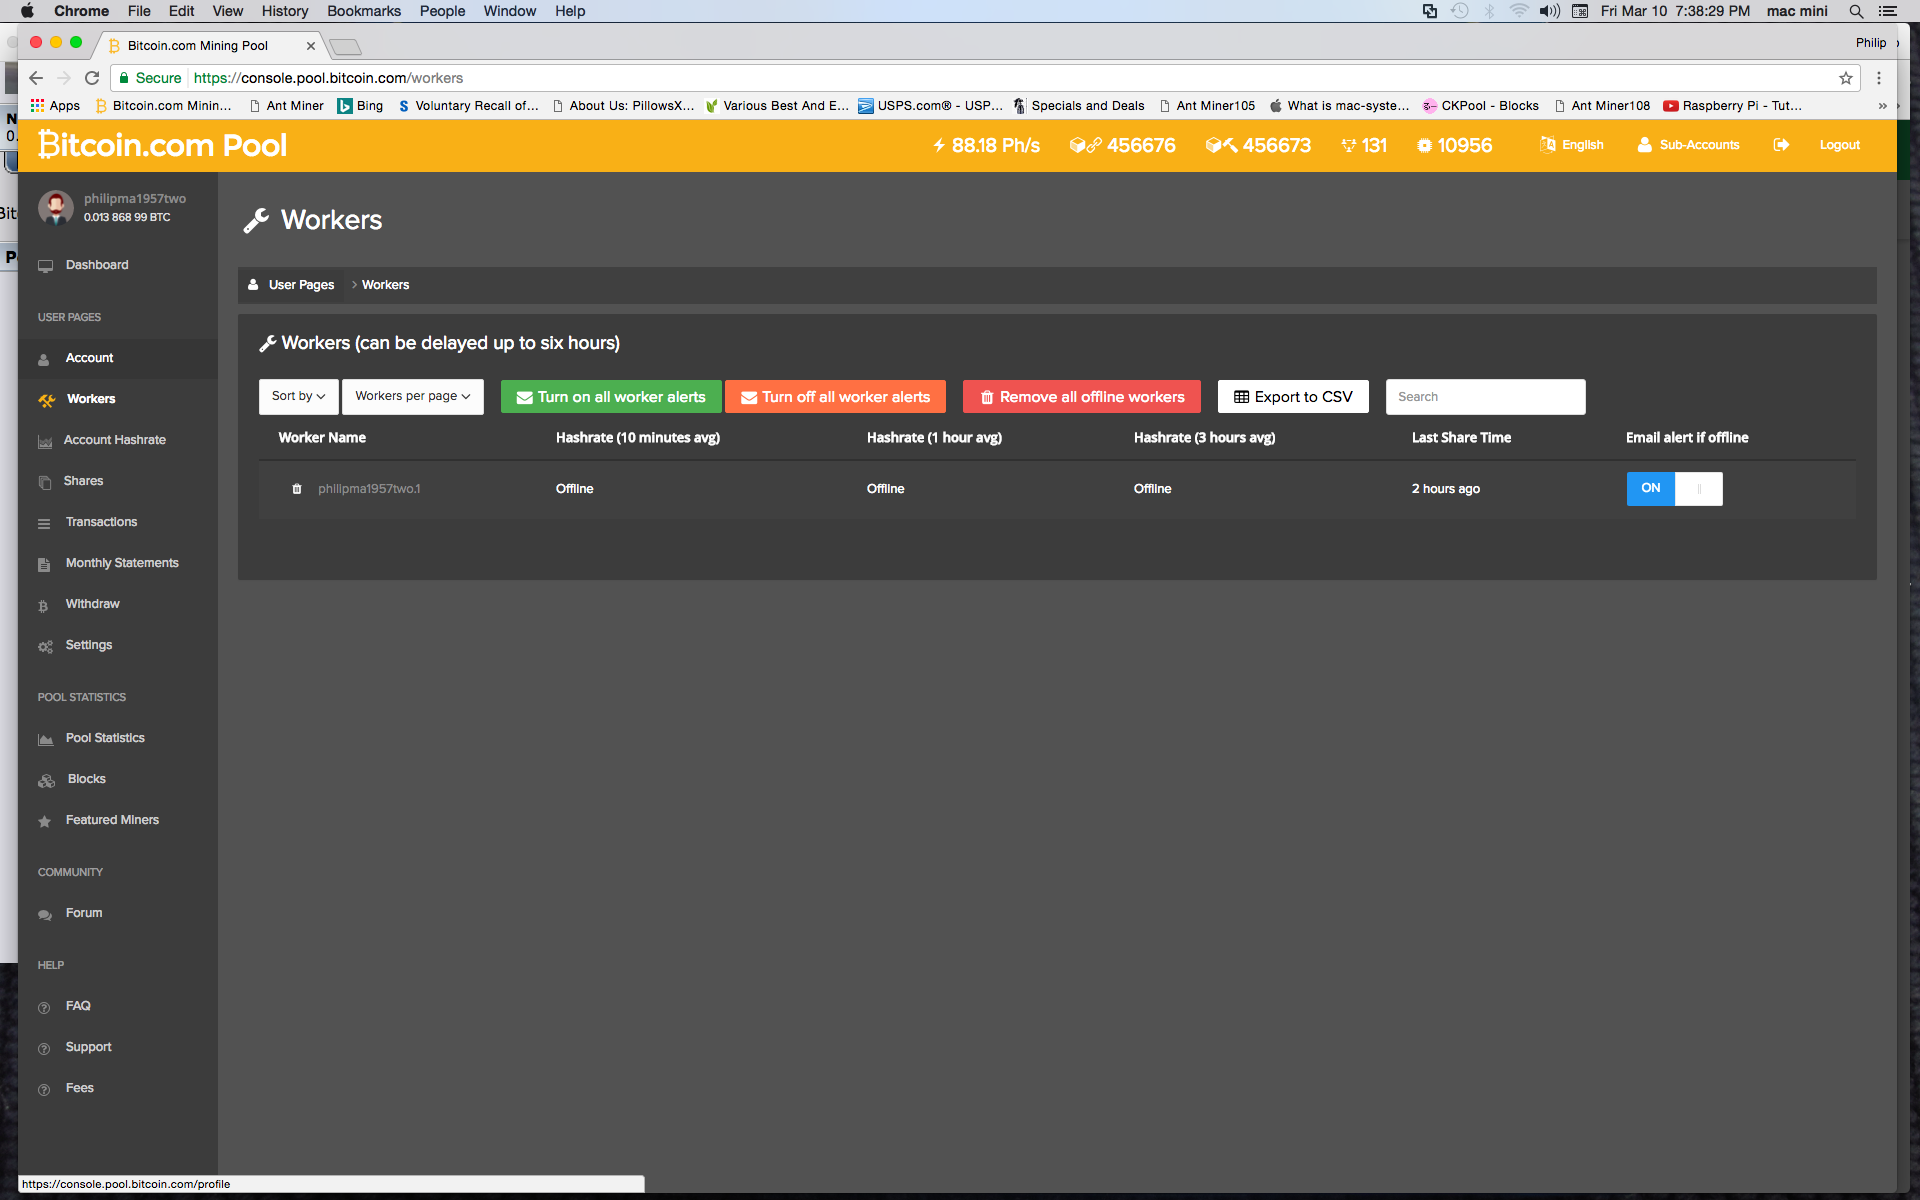
Task: Select the Bitcoin.com Mining Pool tab
Action: [210, 45]
